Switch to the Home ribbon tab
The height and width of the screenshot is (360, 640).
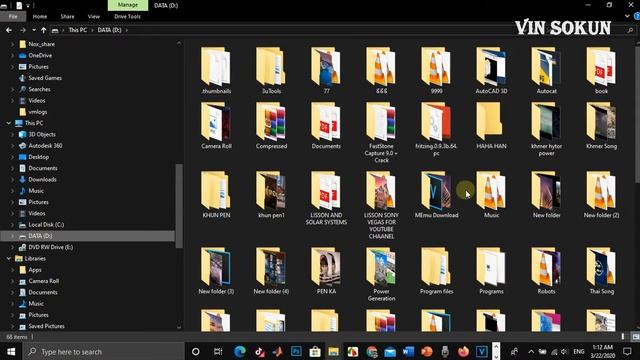(40, 16)
